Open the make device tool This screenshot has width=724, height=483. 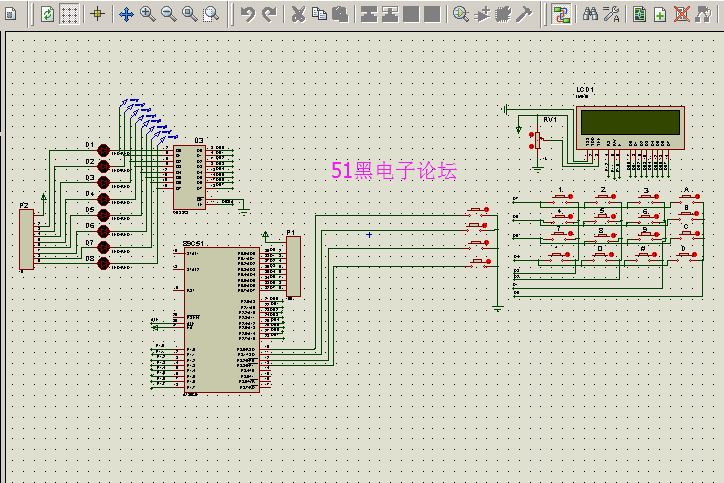coord(482,14)
